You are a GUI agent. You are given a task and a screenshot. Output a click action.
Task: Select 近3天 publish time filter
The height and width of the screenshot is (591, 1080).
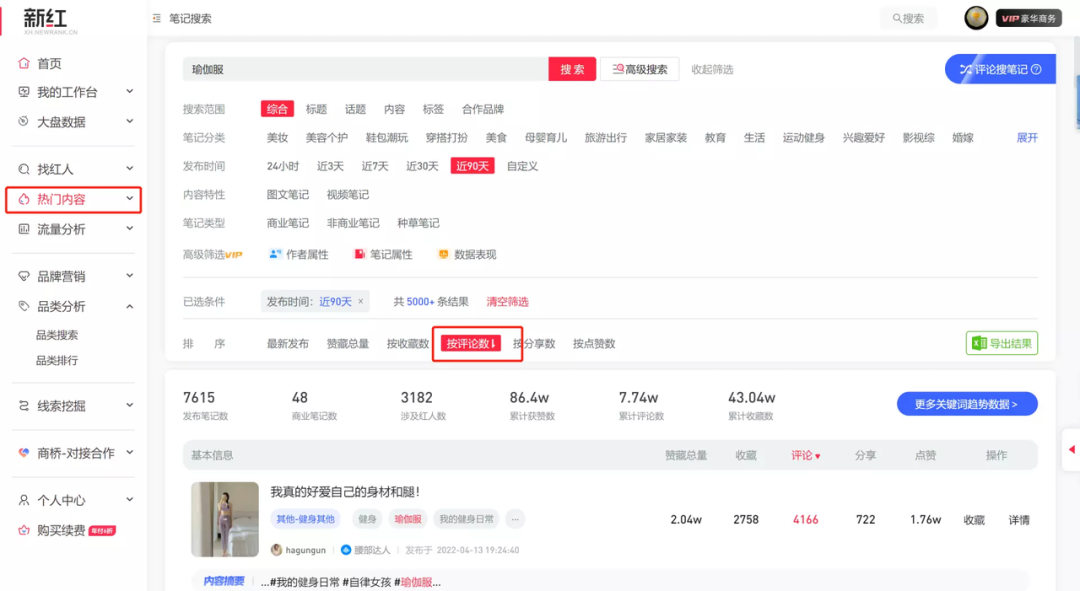pyautogui.click(x=330, y=166)
